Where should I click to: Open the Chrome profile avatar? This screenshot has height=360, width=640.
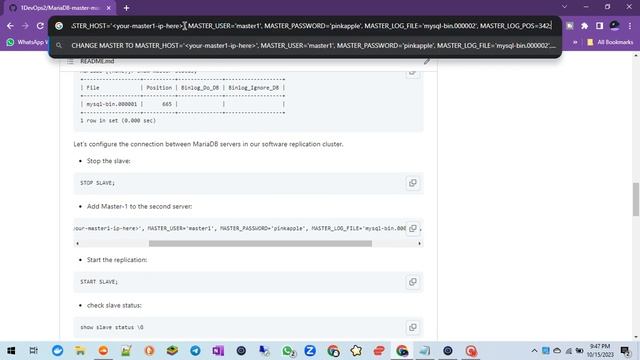(614, 26)
